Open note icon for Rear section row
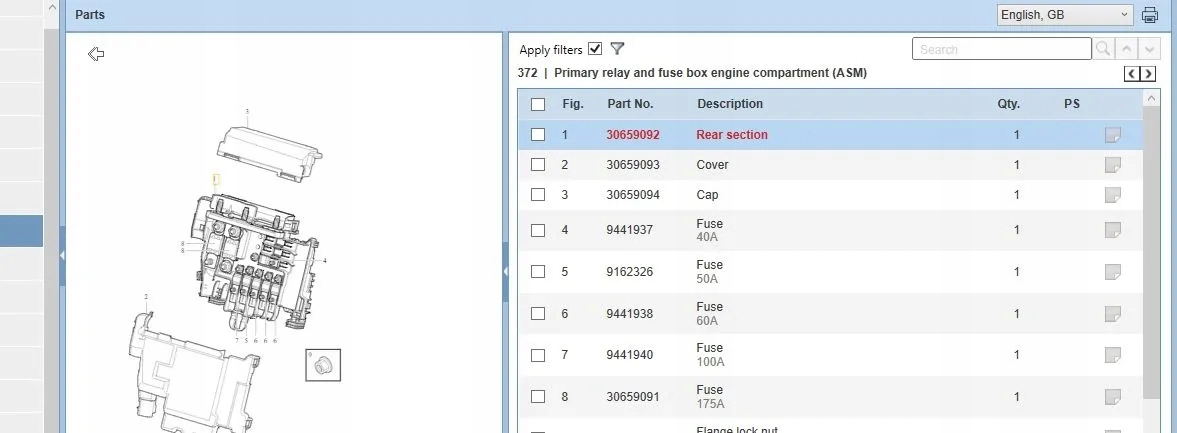Screen dimensions: 1177x433 tap(1112, 135)
